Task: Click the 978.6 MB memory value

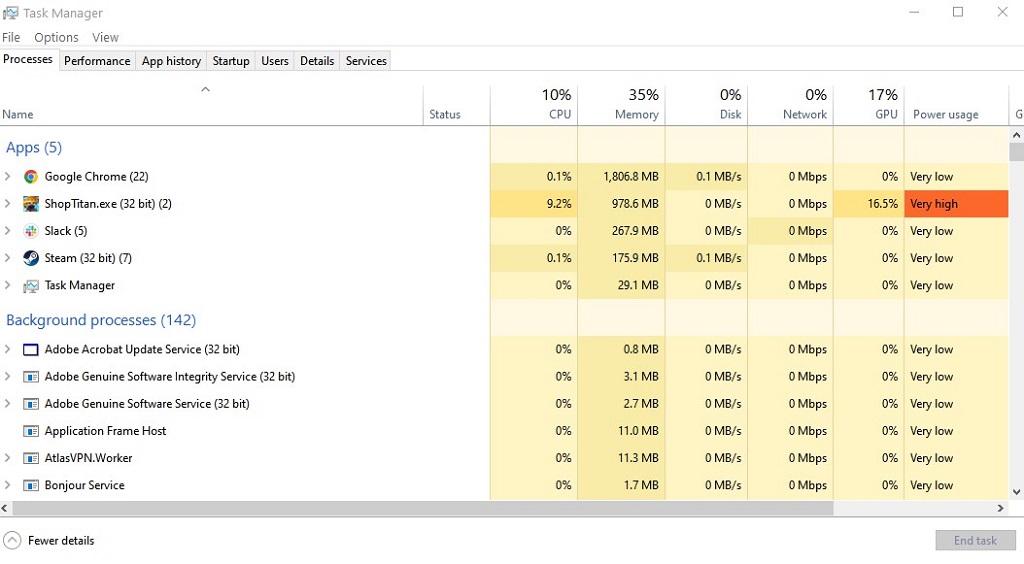Action: pos(635,204)
